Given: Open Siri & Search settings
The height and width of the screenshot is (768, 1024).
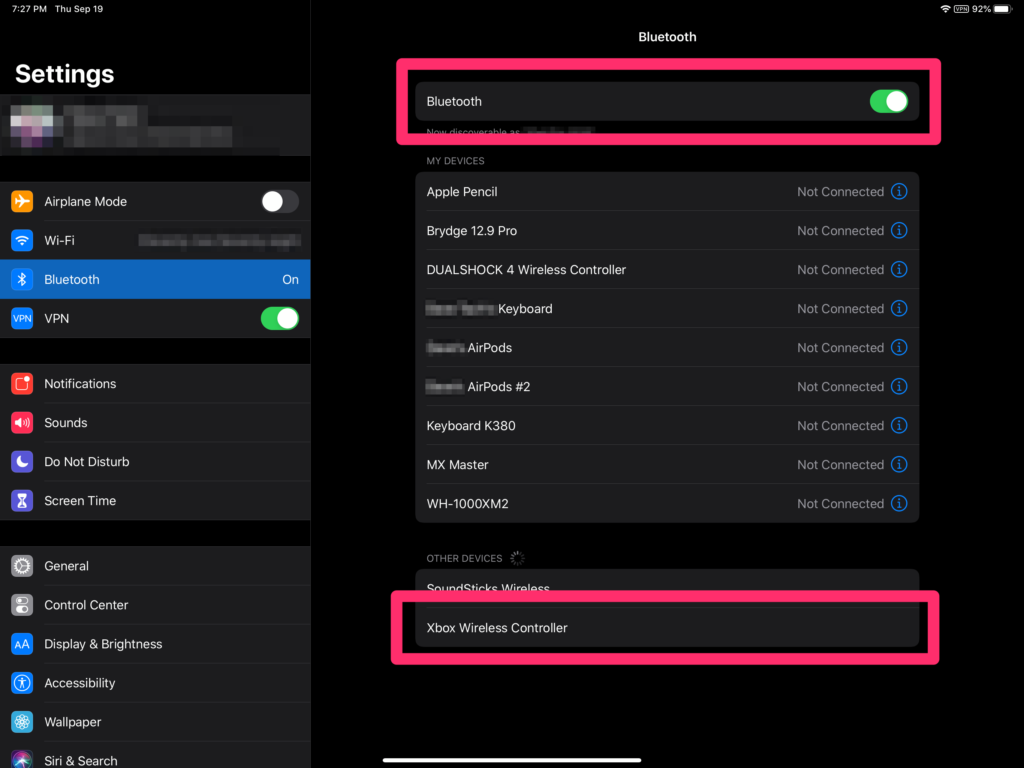Looking at the screenshot, I should coord(155,756).
